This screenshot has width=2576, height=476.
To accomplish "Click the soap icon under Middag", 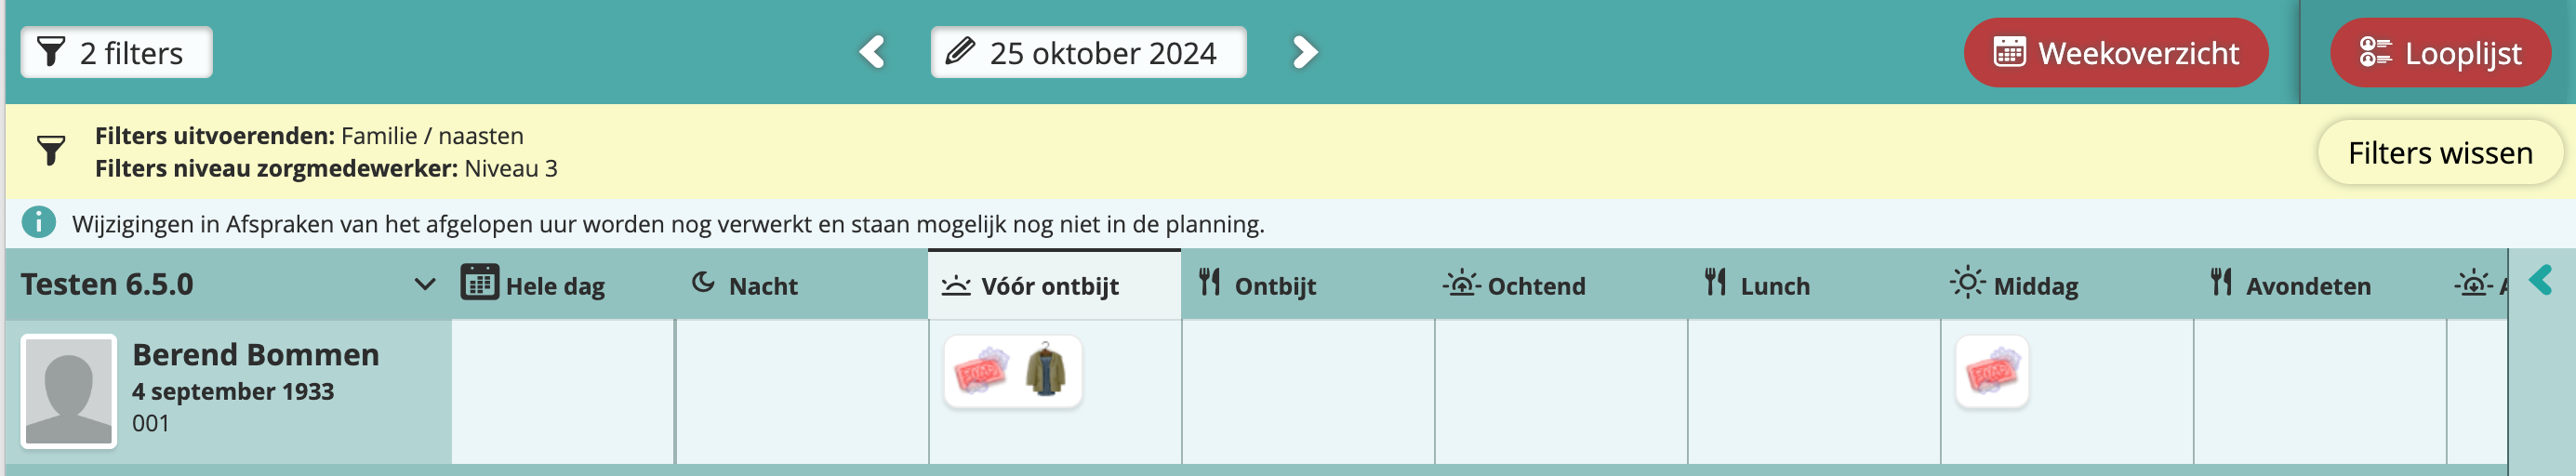I will point(1991,372).
